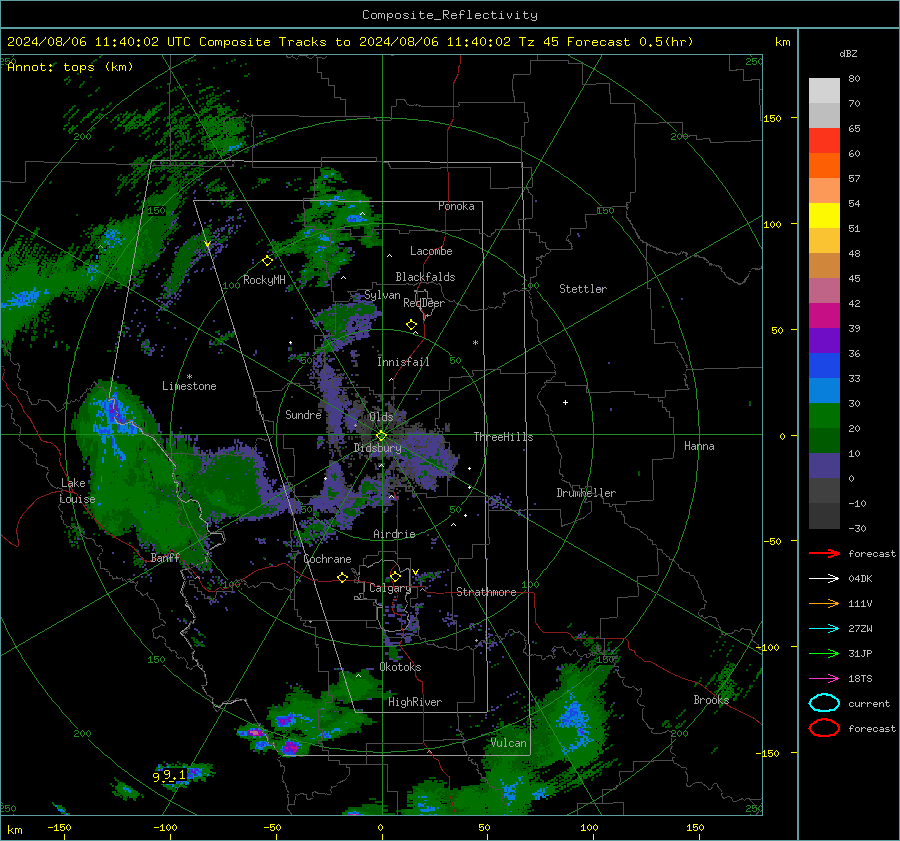Screen dimensions: 900x841
Task: Click the red forecast ellipse in legend
Action: tap(824, 728)
